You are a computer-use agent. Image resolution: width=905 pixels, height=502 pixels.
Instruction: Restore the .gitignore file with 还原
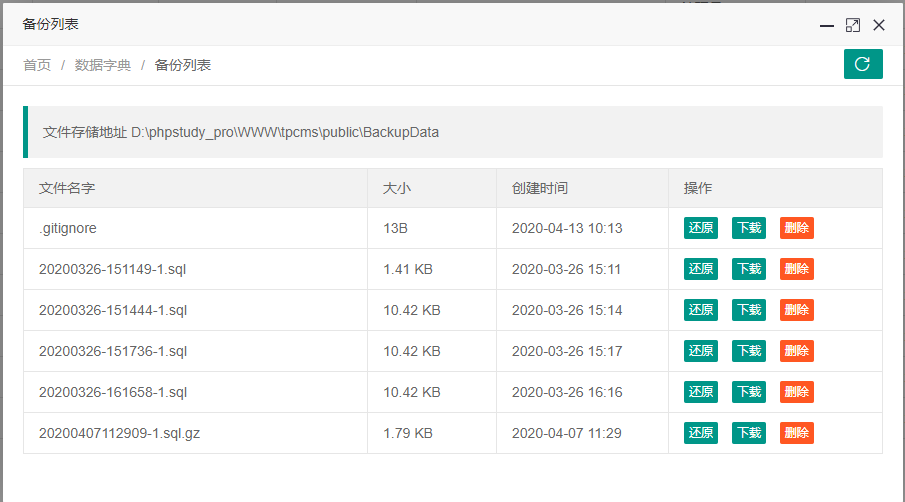click(700, 228)
